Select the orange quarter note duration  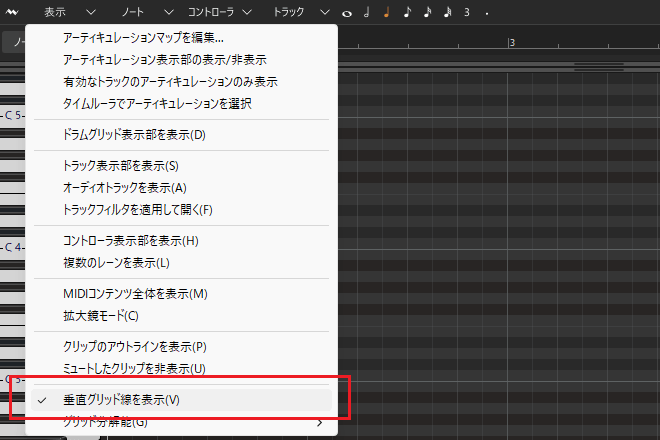coord(386,13)
